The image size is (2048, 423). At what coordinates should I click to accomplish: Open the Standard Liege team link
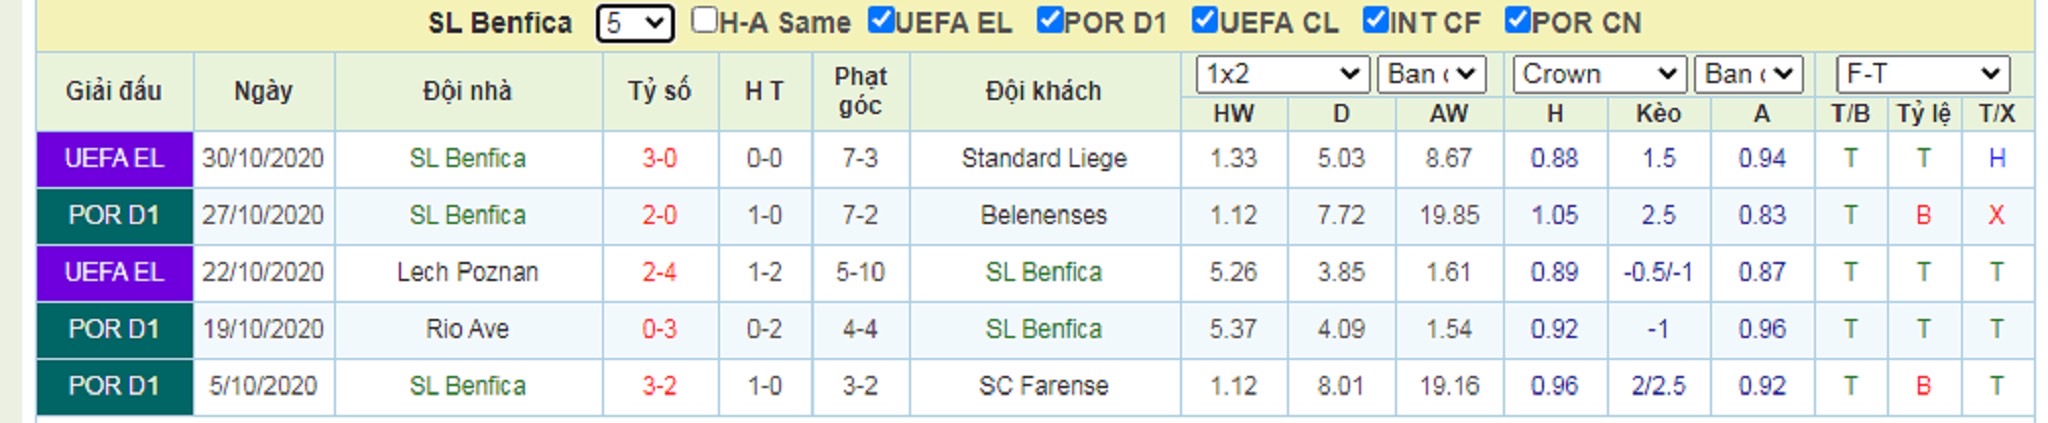click(x=1044, y=158)
